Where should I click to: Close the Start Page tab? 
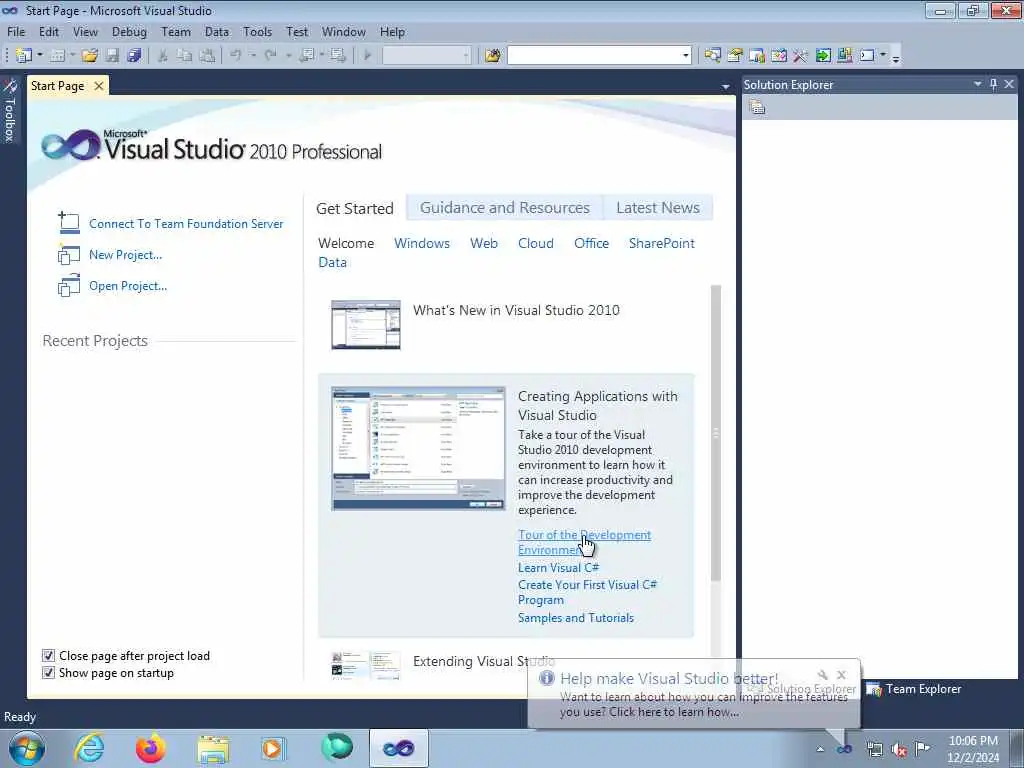[99, 86]
